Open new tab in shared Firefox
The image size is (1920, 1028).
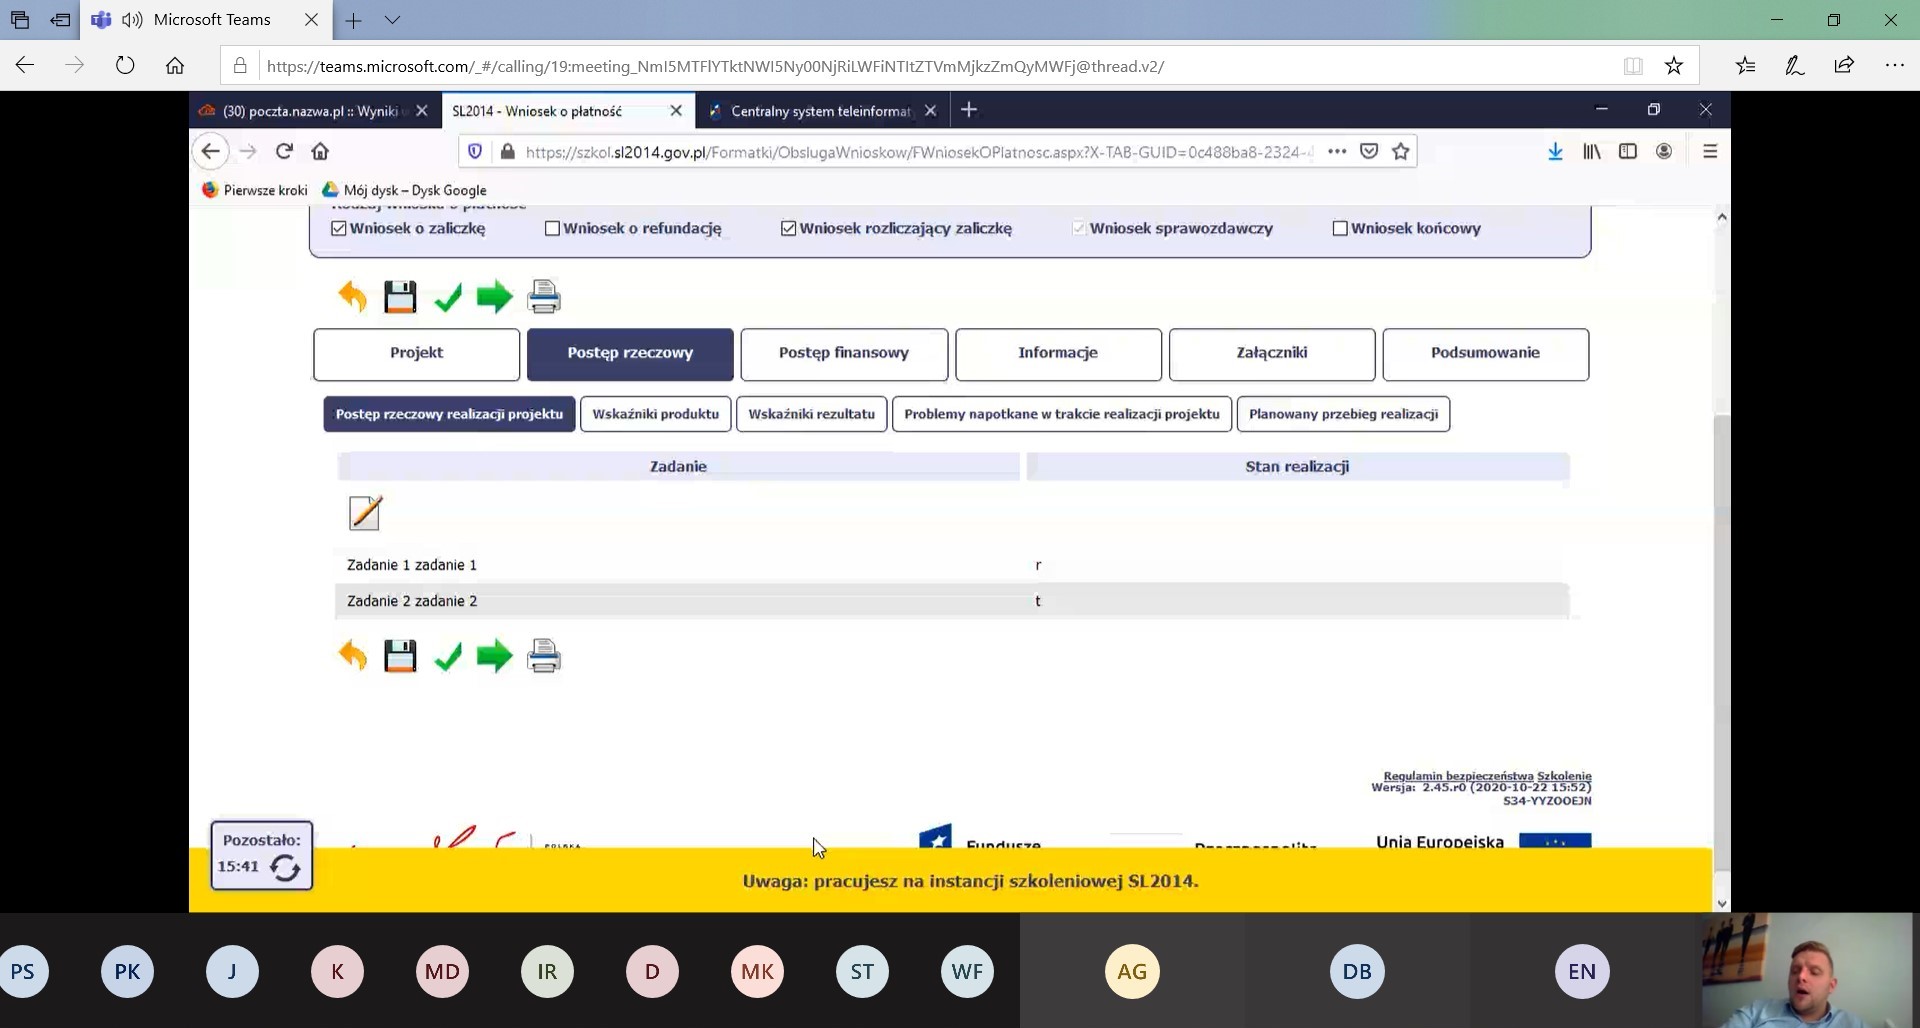968,110
